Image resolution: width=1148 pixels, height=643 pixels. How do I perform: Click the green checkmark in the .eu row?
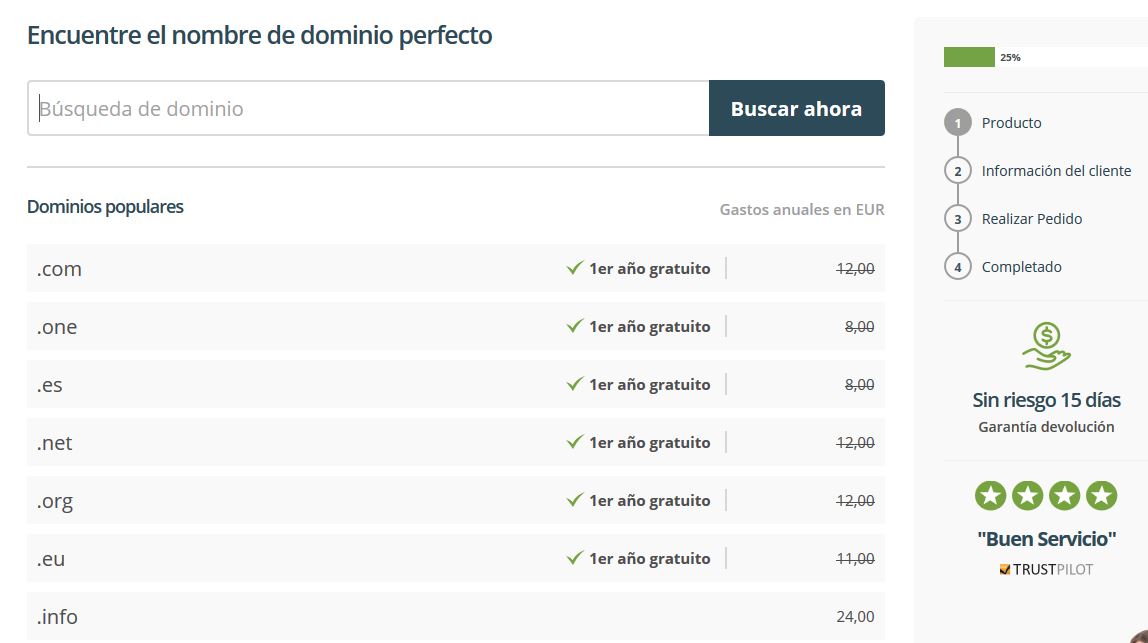point(575,558)
